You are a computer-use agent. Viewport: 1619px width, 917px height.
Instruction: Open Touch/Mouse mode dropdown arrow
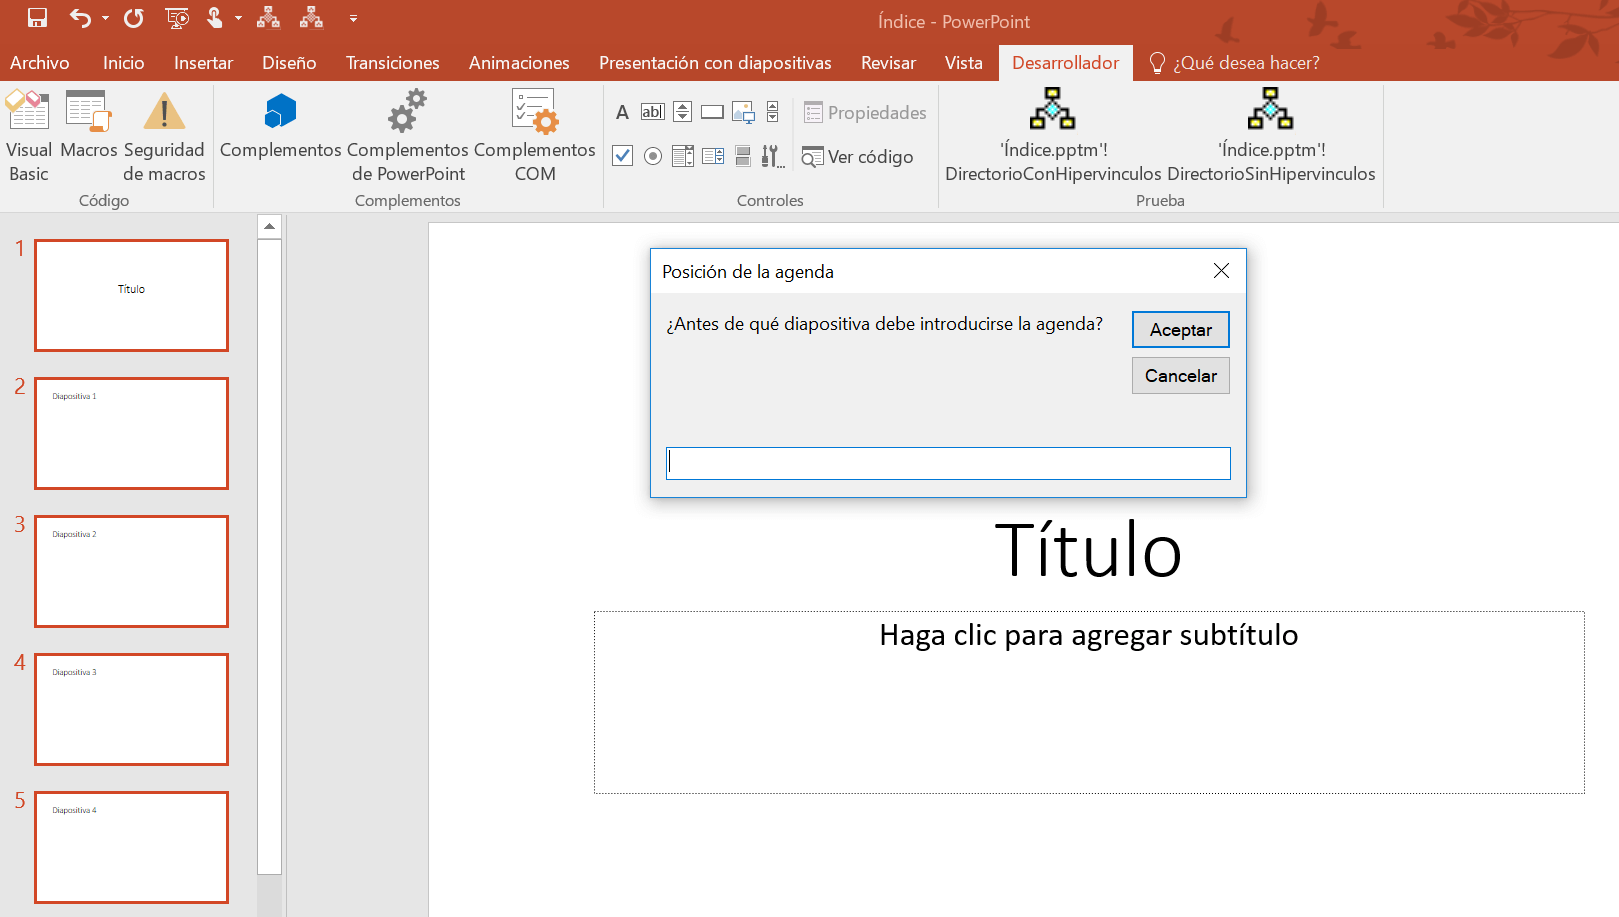coord(238,18)
